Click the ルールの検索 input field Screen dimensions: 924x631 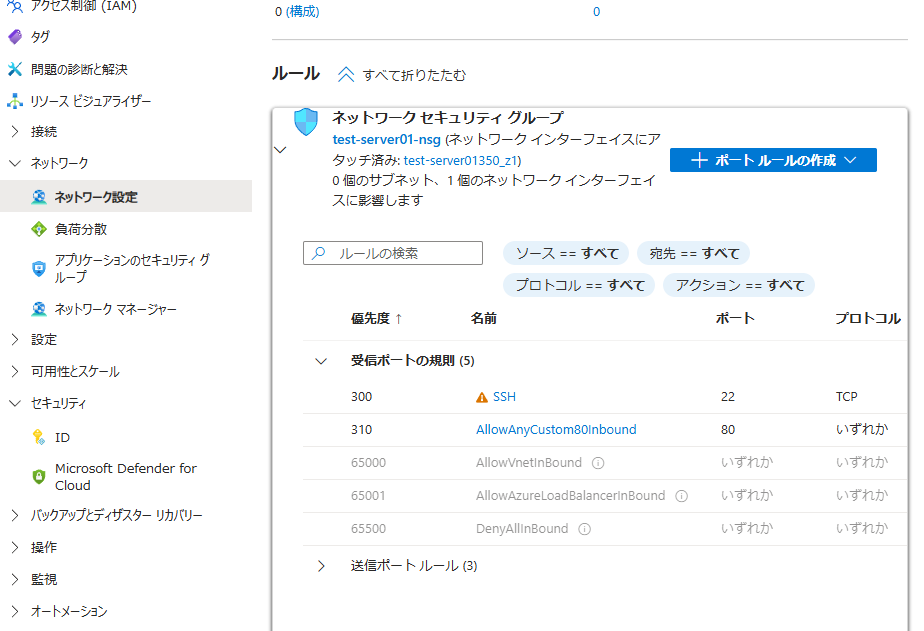[393, 253]
